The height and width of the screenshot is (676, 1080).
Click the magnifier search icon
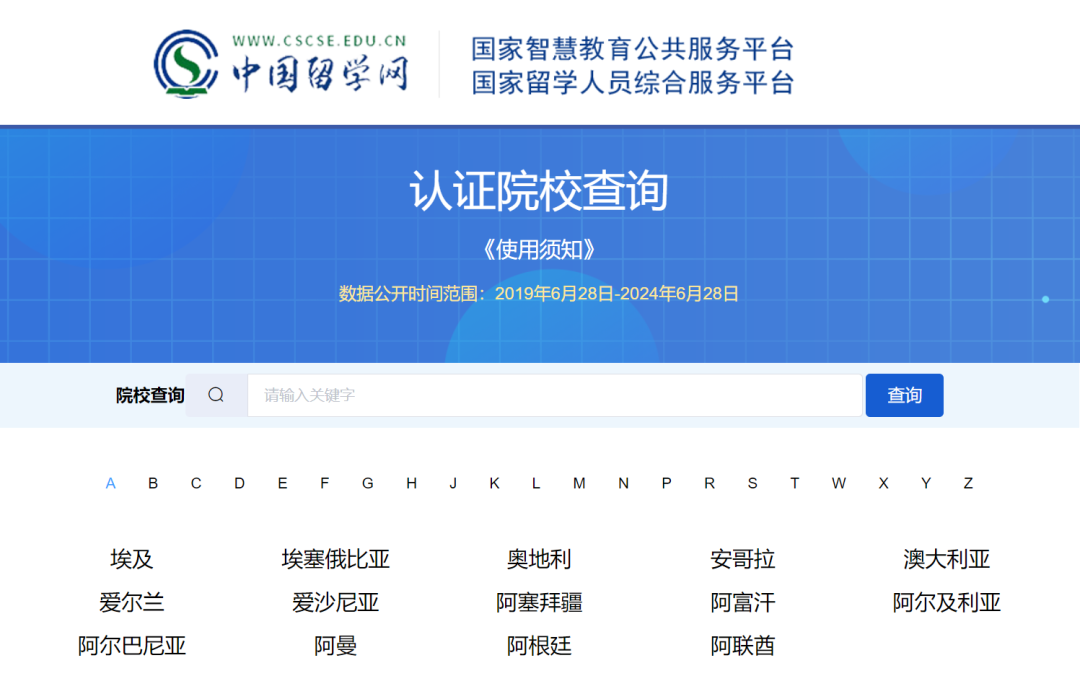(216, 395)
